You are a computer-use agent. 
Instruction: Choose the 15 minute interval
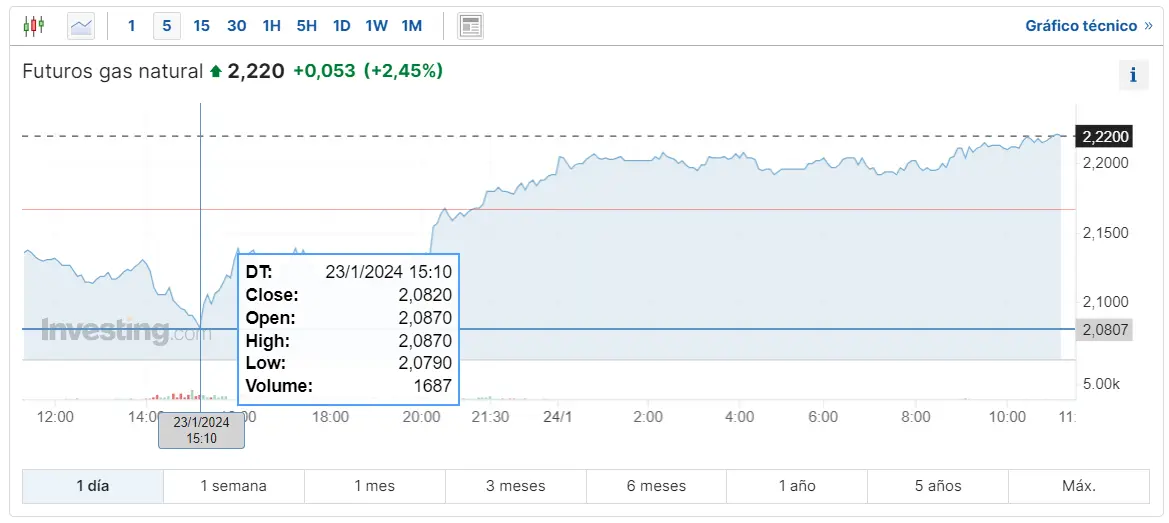coord(201,26)
